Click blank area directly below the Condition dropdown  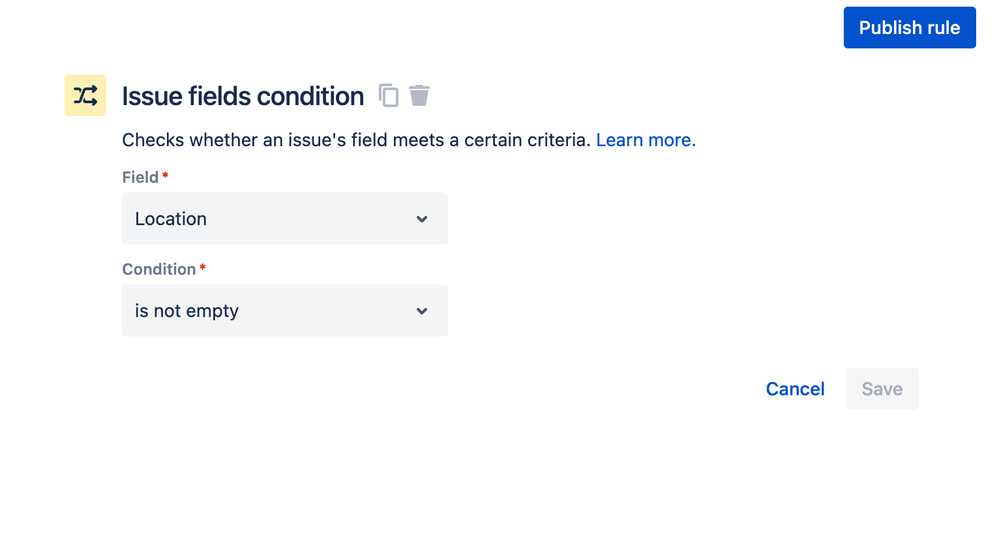(284, 370)
